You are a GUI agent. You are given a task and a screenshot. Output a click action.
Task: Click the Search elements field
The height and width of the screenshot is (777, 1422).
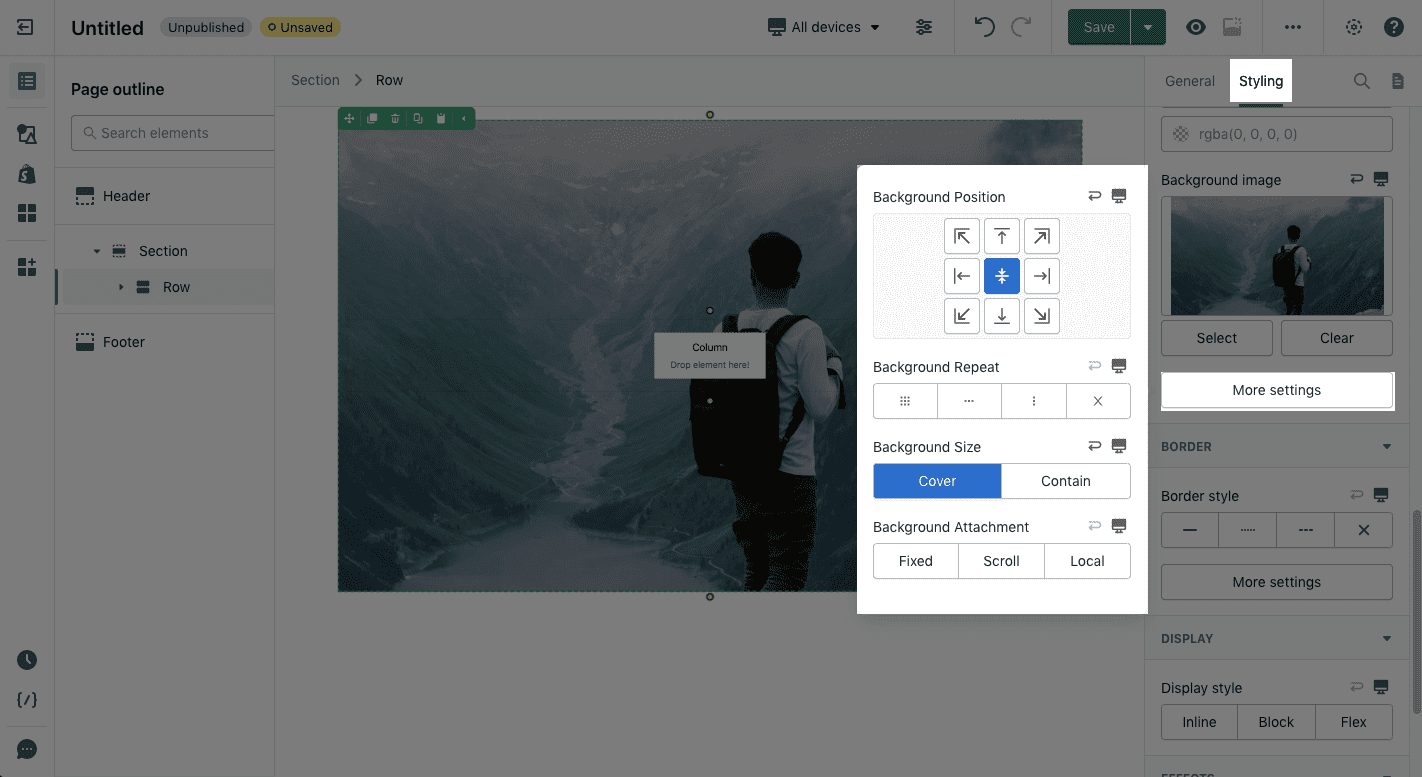click(x=173, y=133)
